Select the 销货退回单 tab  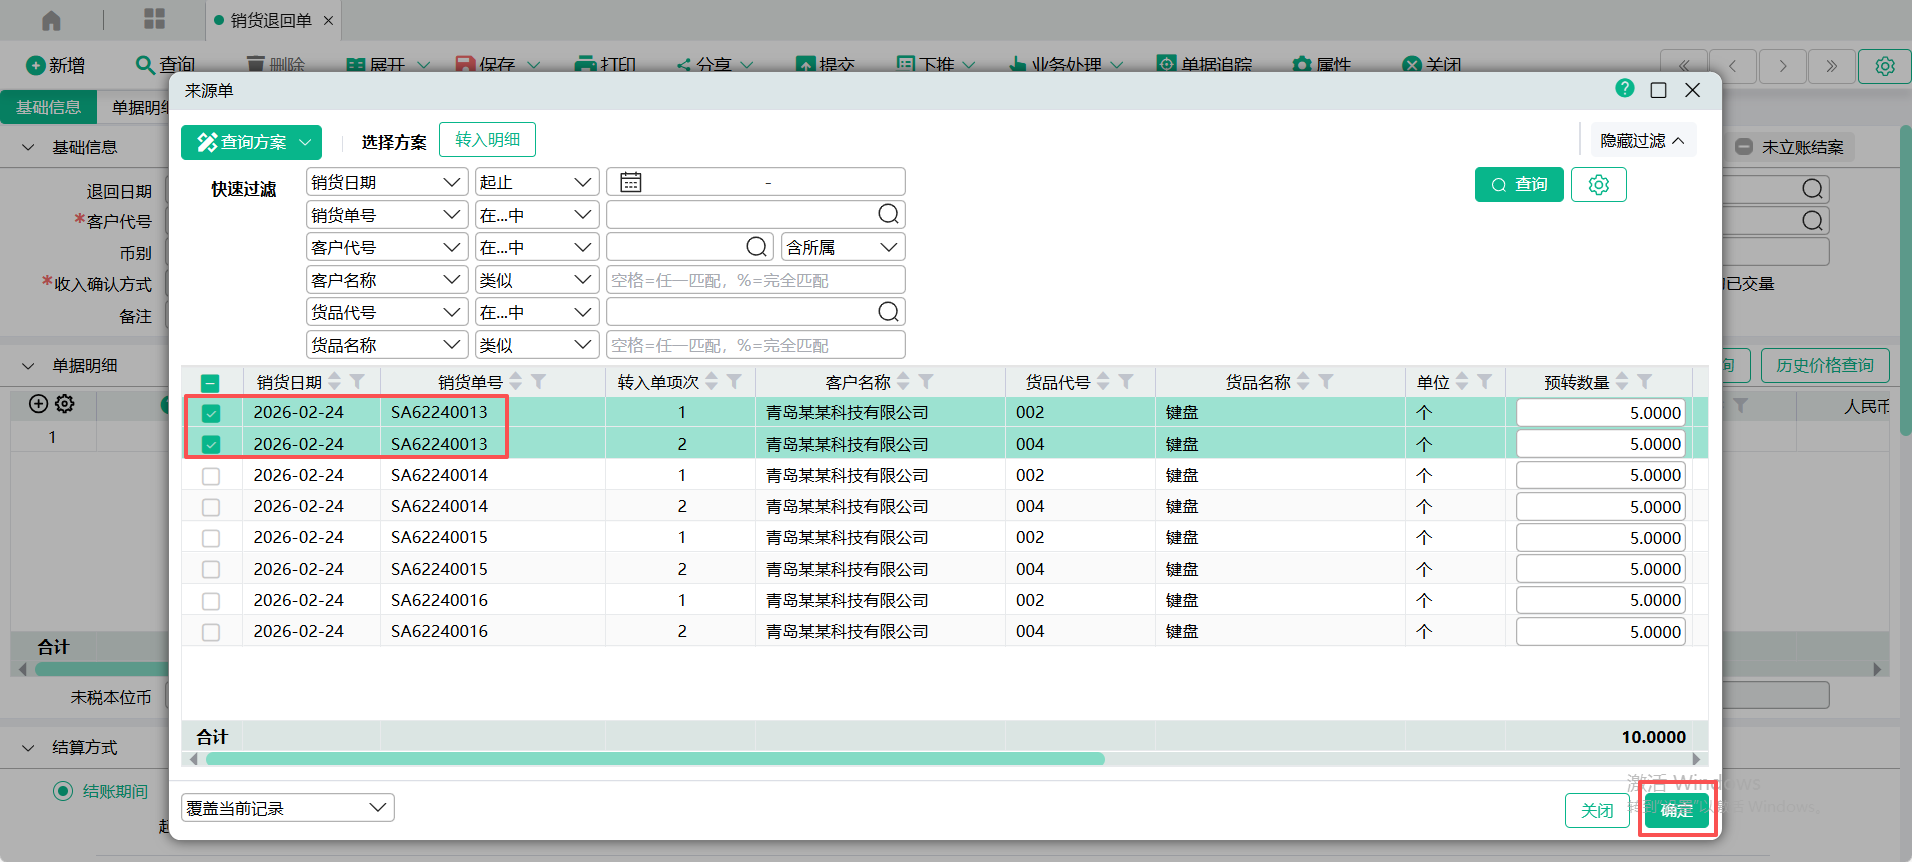pos(270,20)
